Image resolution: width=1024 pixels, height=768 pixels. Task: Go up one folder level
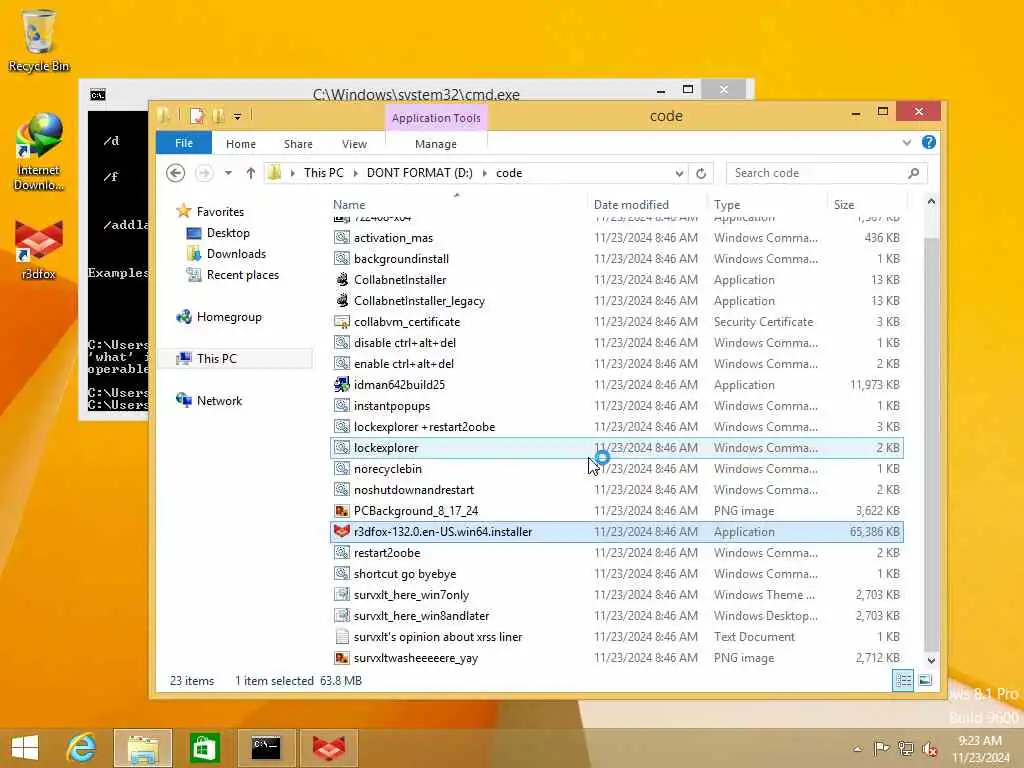251,173
